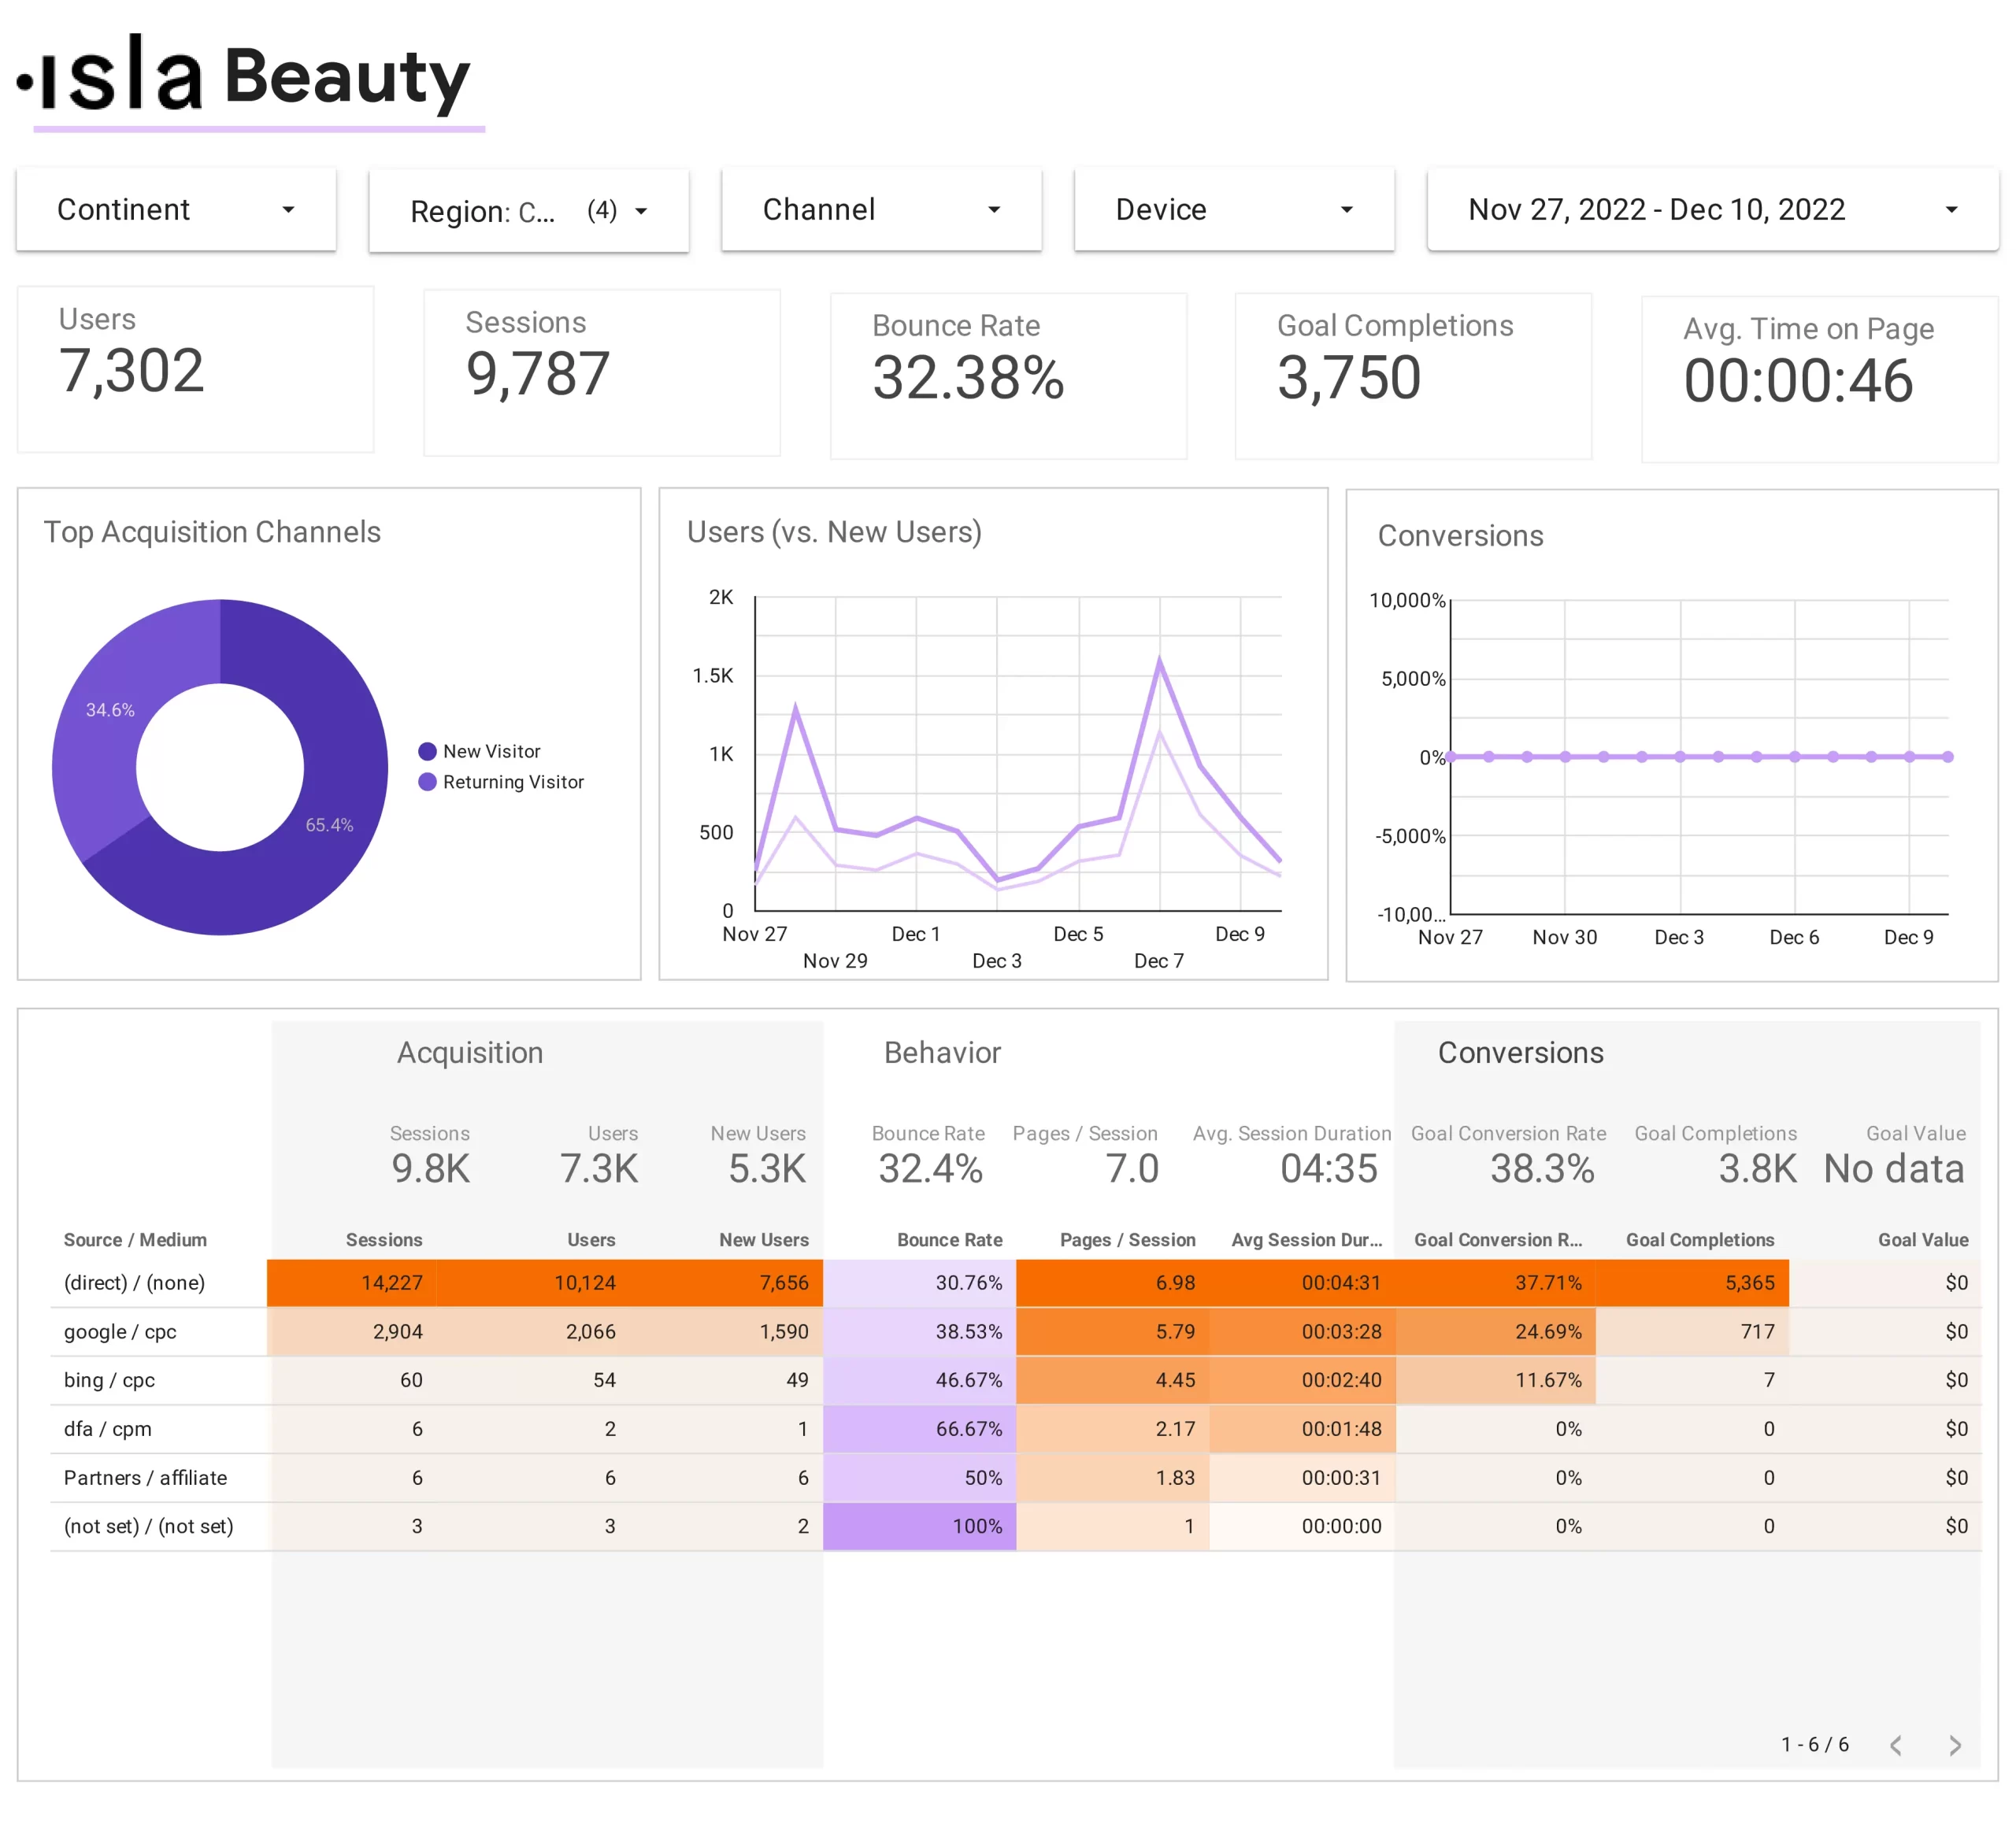Sort by Avg Session Dur... column header

pyautogui.click(x=1306, y=1239)
